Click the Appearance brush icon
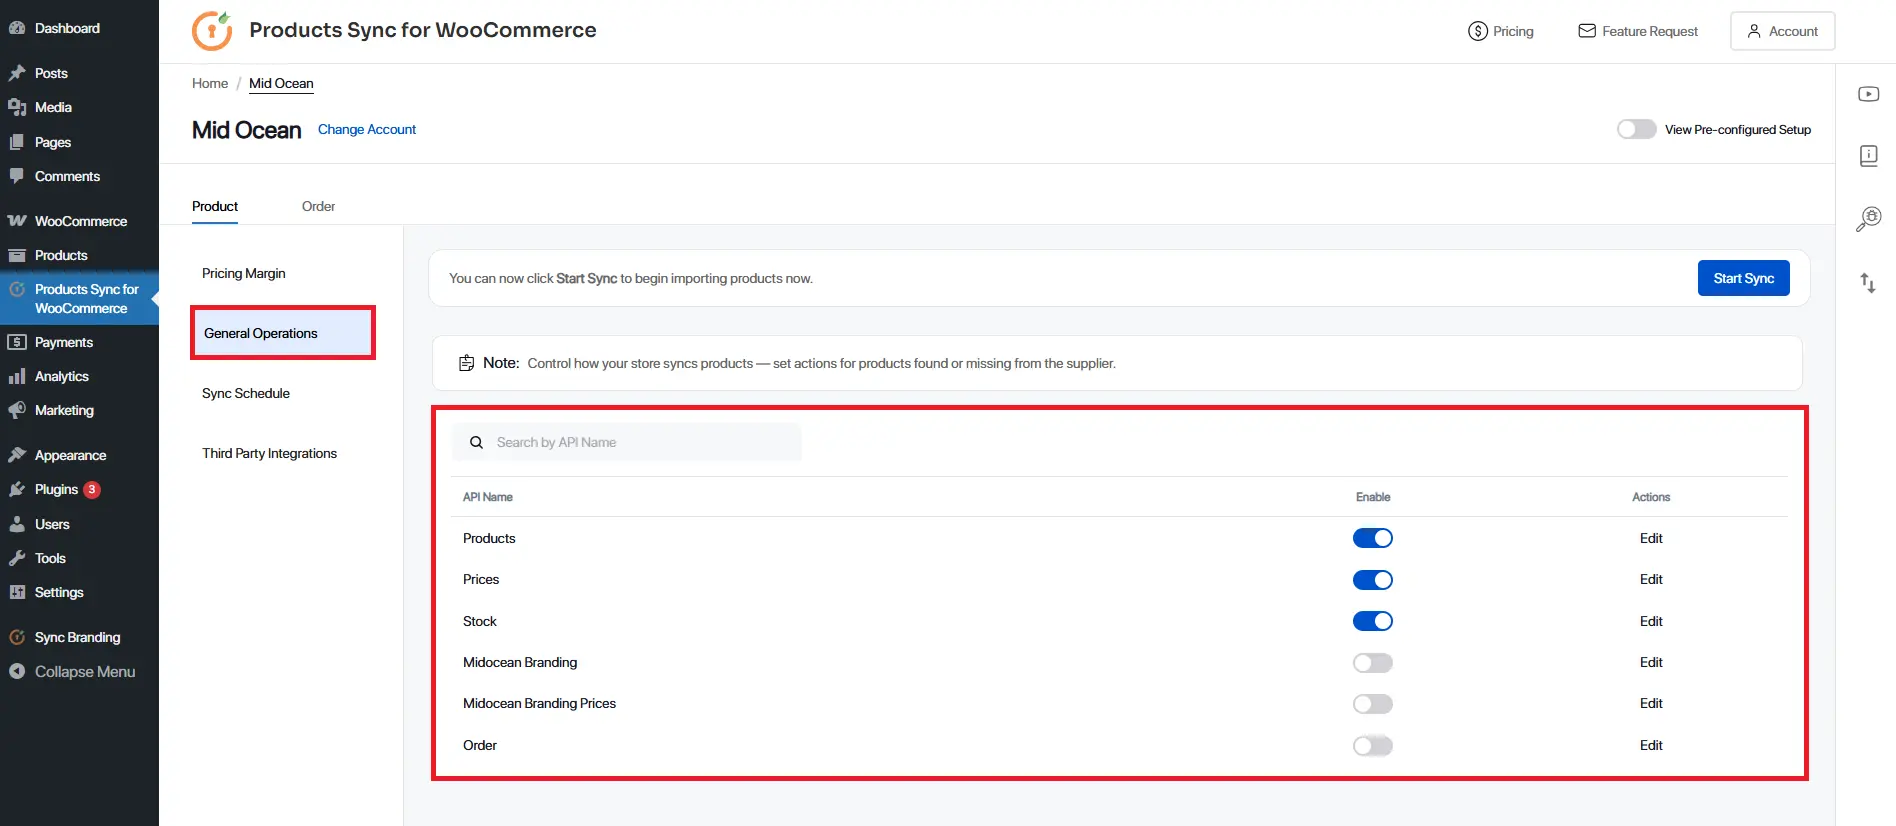Screen dimensions: 1896x826 pos(17,455)
